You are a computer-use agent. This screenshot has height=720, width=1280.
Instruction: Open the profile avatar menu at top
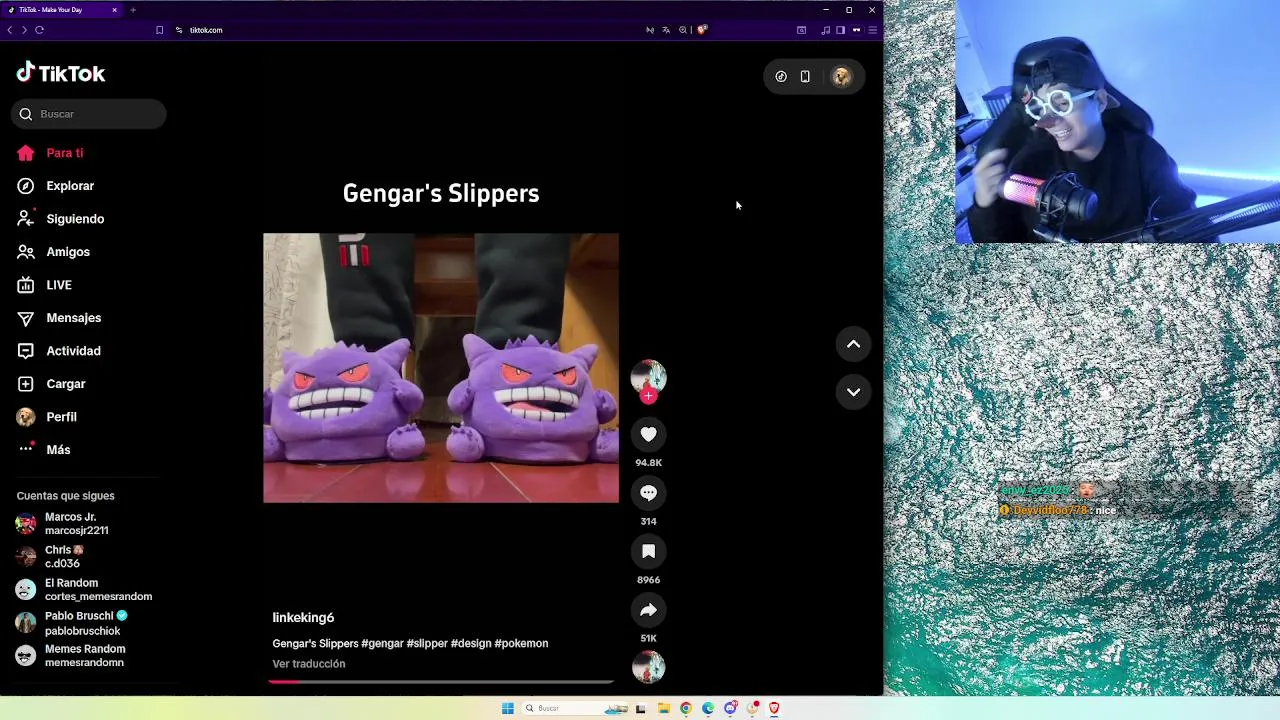(841, 77)
